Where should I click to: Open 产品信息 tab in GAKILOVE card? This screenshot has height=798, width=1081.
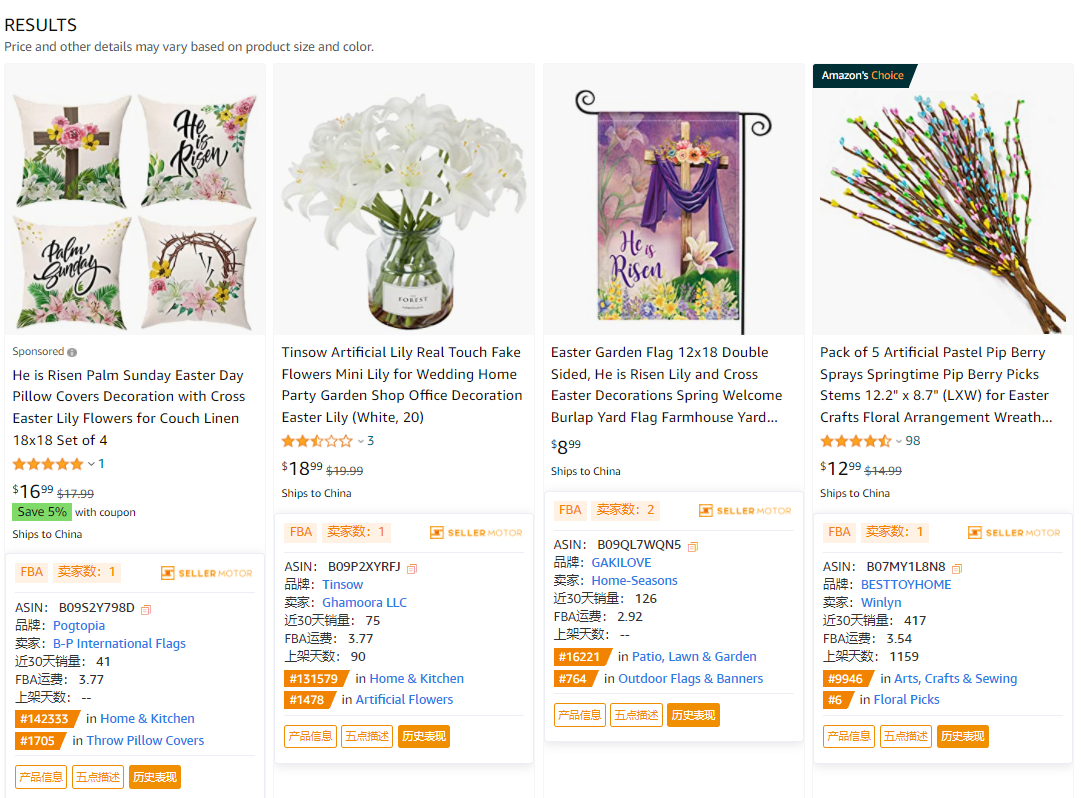[580, 715]
